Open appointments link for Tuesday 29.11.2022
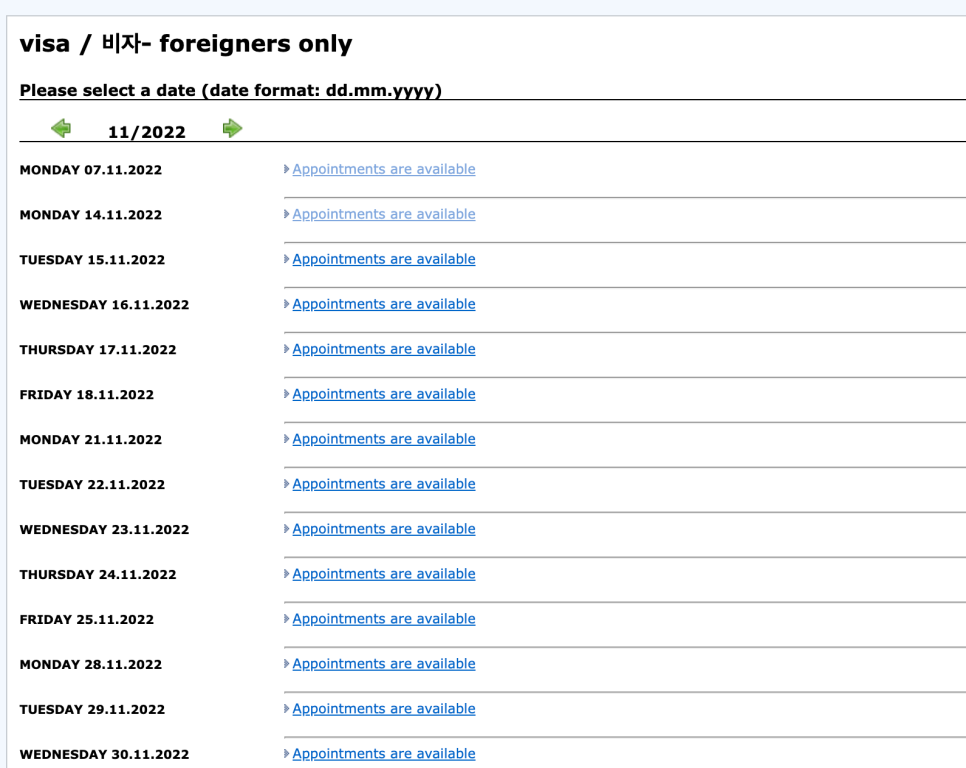The width and height of the screenshot is (966, 768). pos(384,708)
